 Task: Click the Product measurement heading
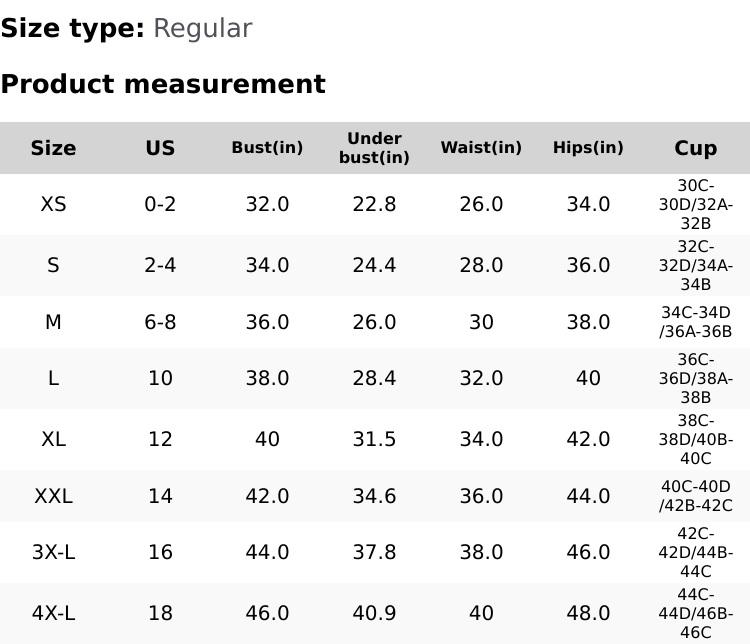(x=163, y=84)
